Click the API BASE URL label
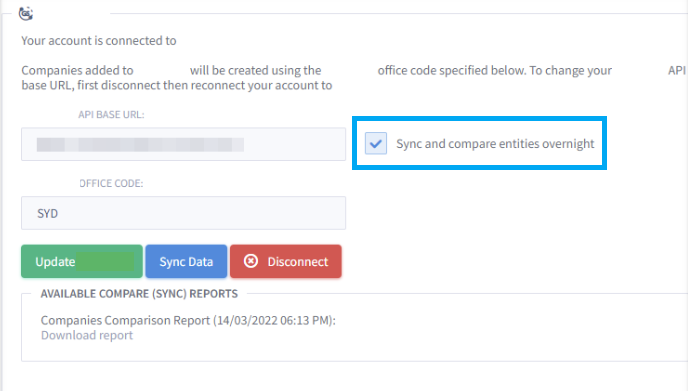The width and height of the screenshot is (688, 391). (111, 115)
